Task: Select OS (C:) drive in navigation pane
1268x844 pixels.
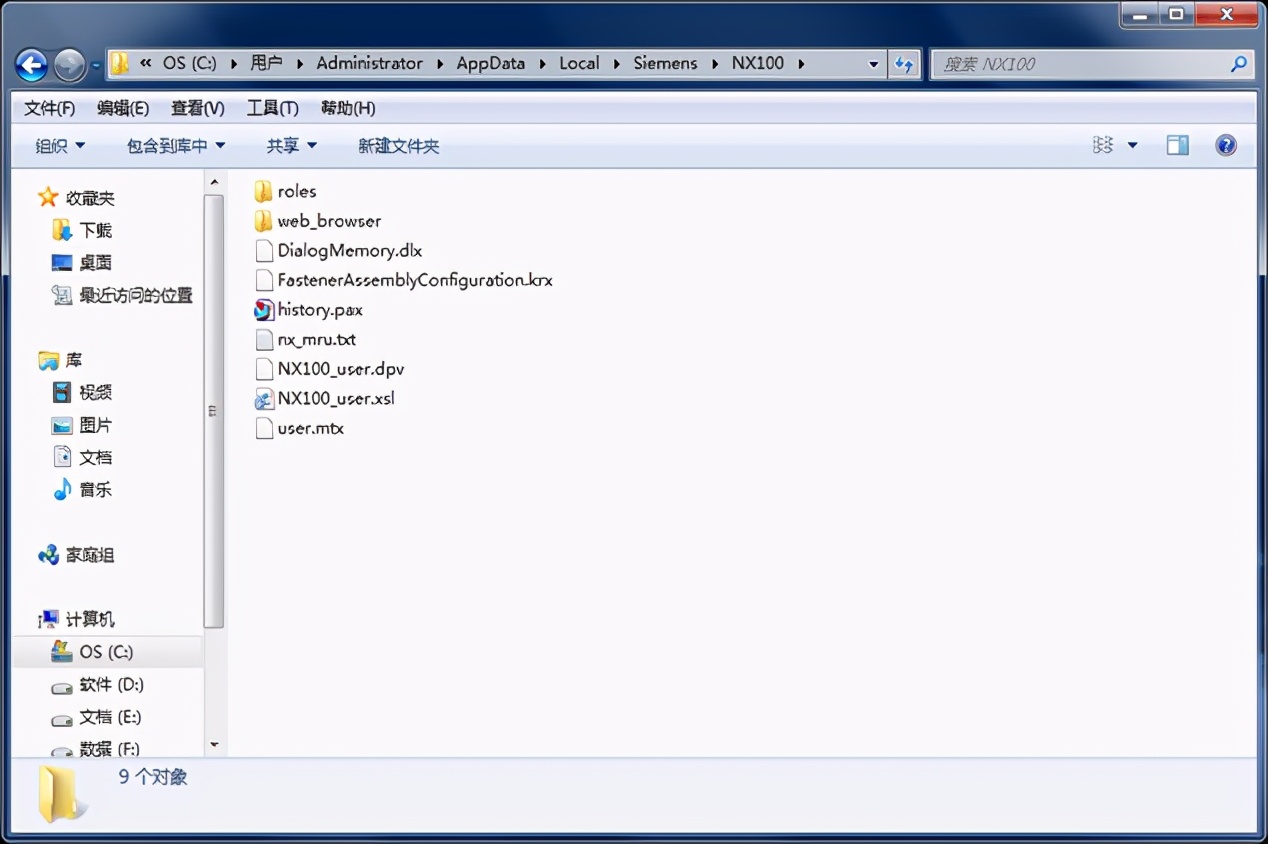Action: [x=106, y=652]
